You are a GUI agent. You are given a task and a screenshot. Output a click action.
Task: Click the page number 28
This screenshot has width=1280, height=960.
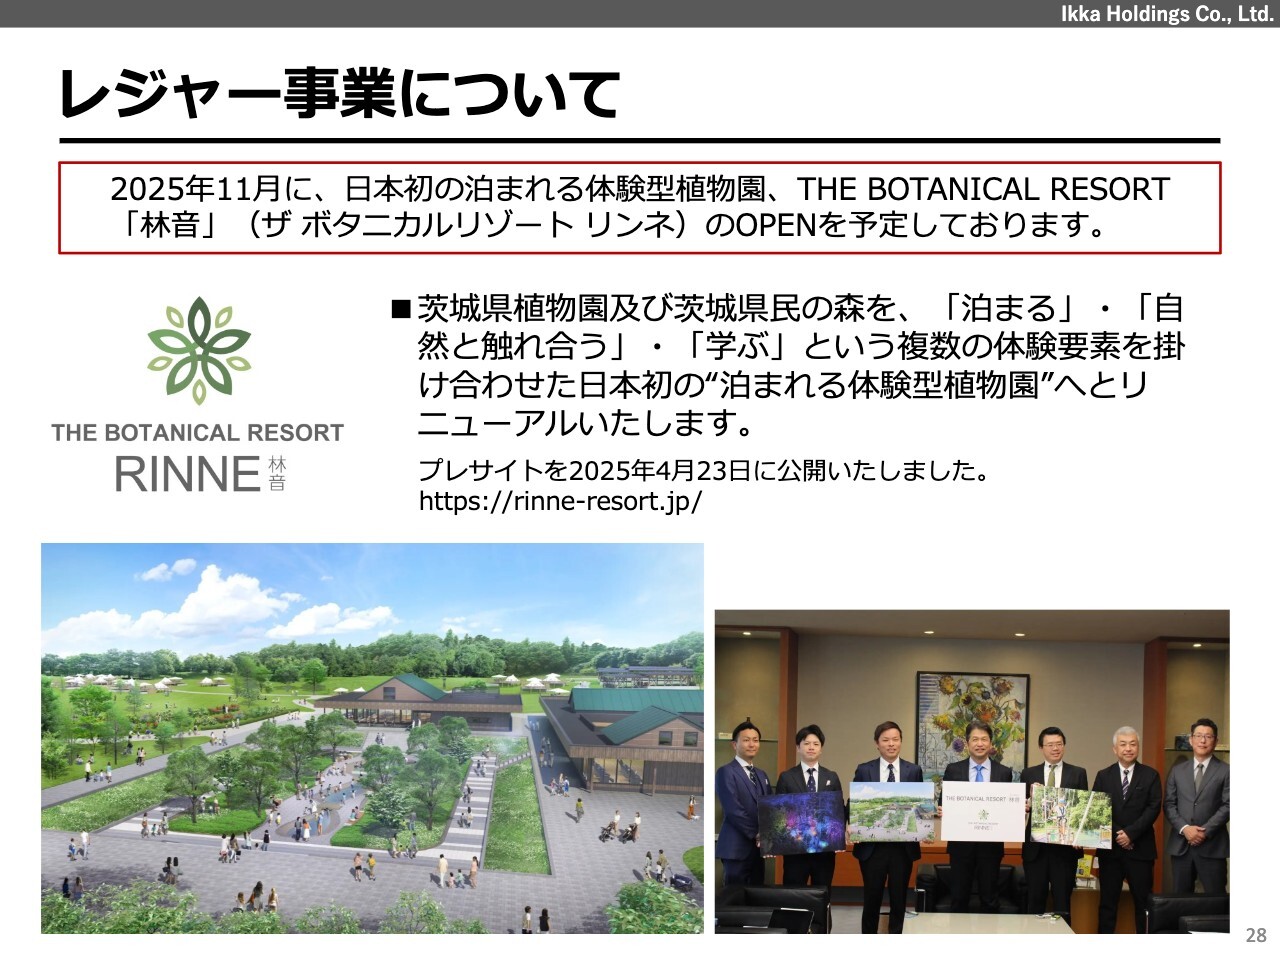(1256, 936)
